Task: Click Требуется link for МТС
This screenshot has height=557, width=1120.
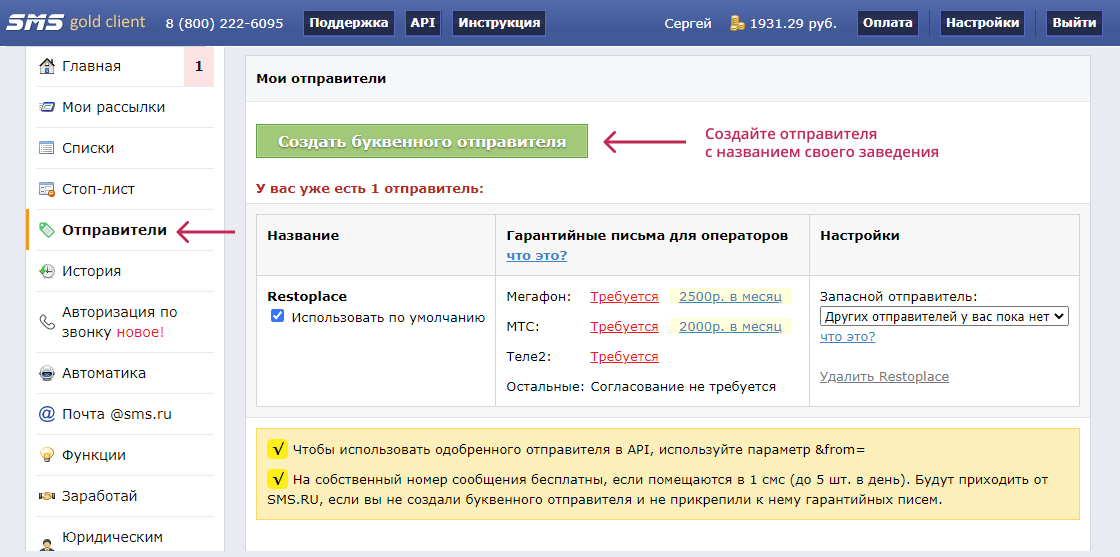Action: pyautogui.click(x=624, y=326)
